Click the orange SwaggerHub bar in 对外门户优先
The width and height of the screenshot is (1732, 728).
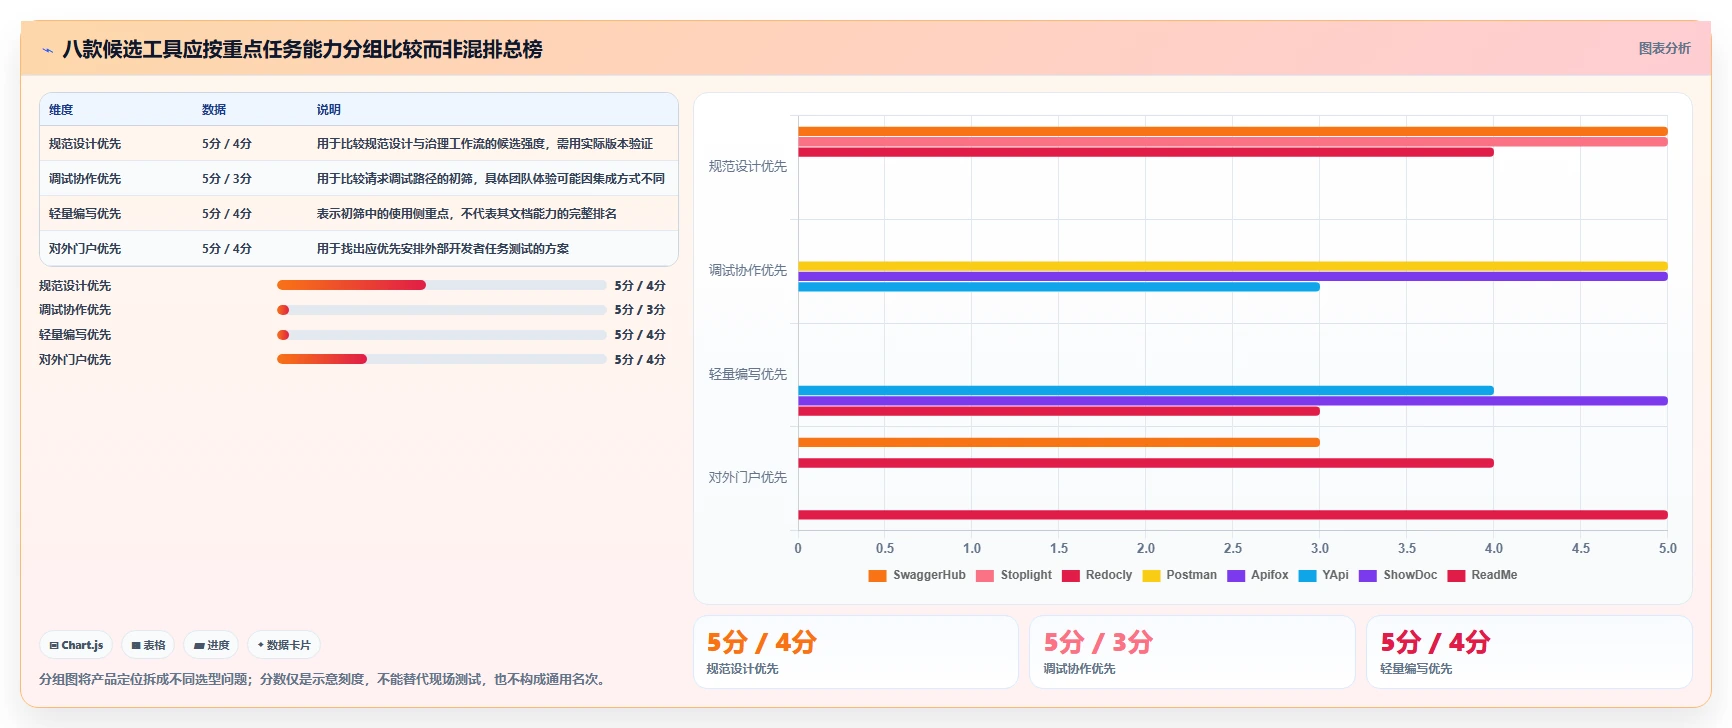coord(1058,442)
